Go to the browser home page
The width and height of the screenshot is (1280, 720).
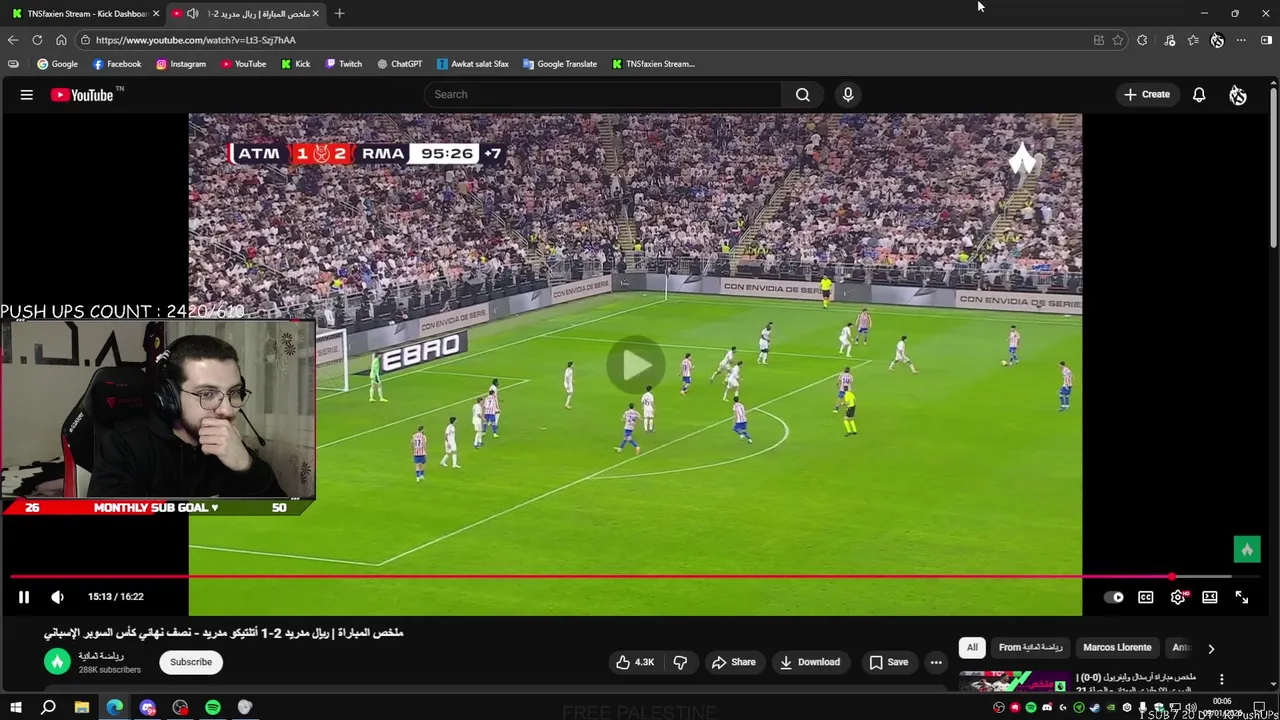click(x=61, y=40)
